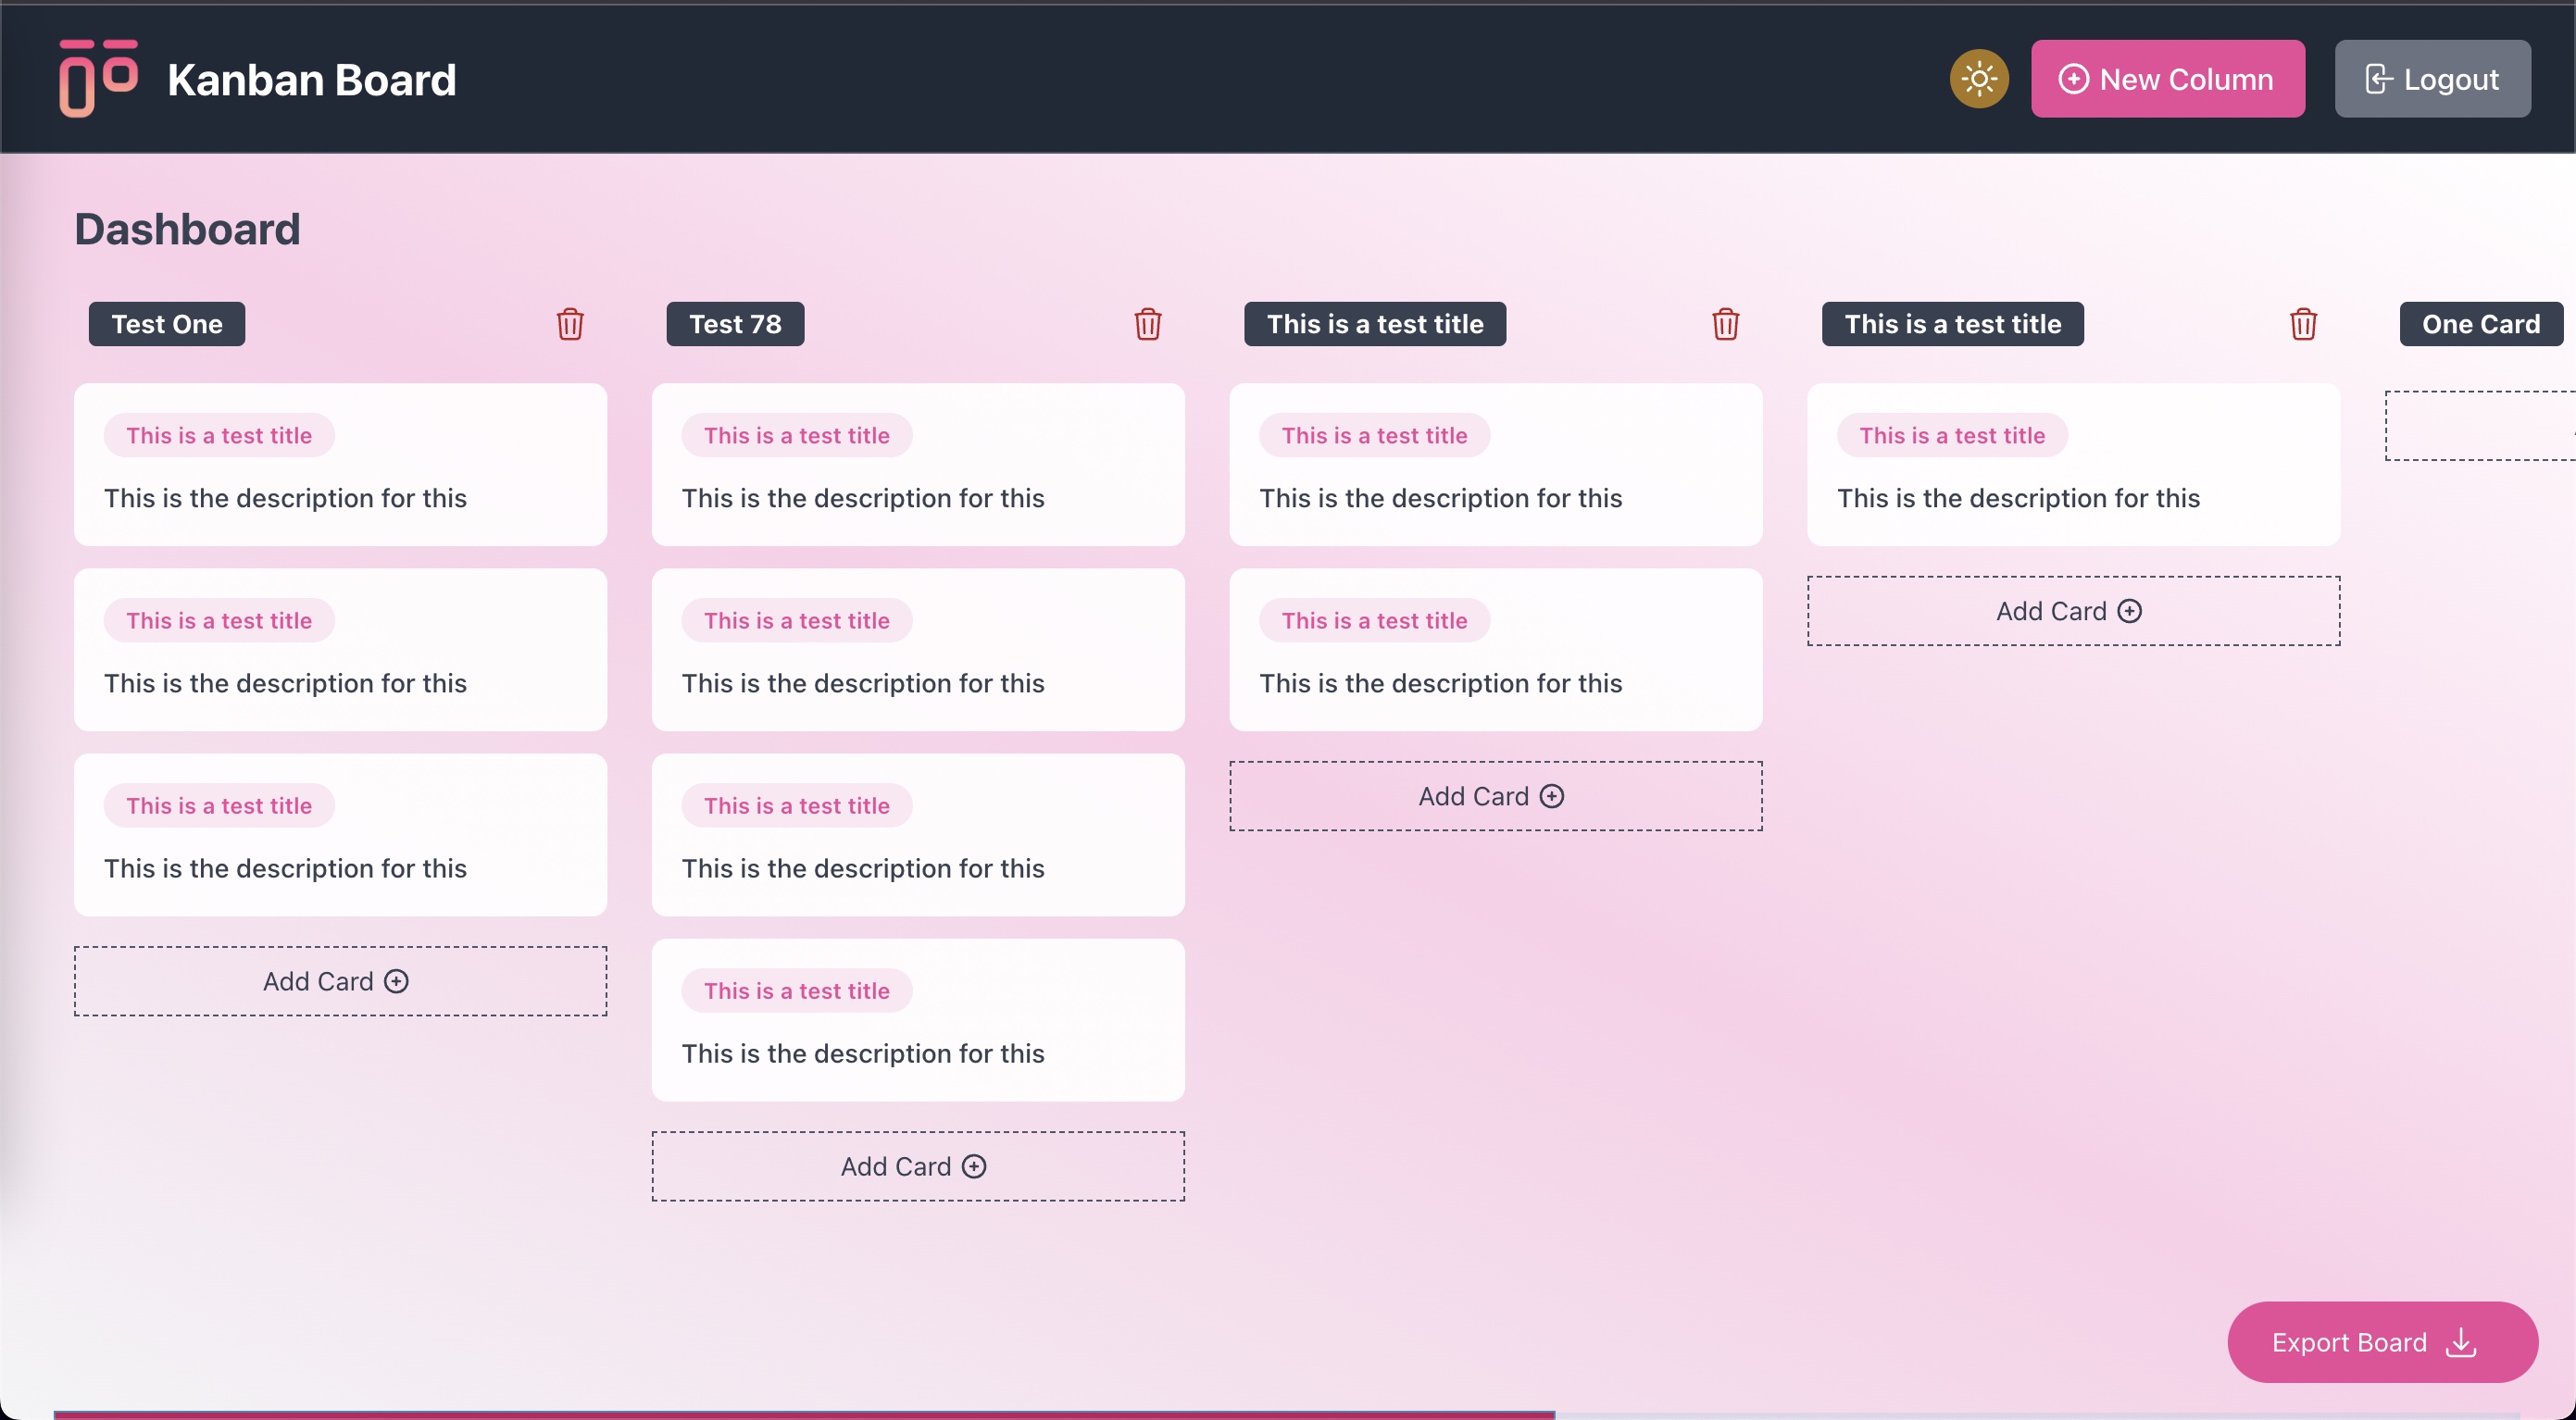Delete the Test 78 column trash icon
This screenshot has height=1420, width=2576.
(1147, 323)
